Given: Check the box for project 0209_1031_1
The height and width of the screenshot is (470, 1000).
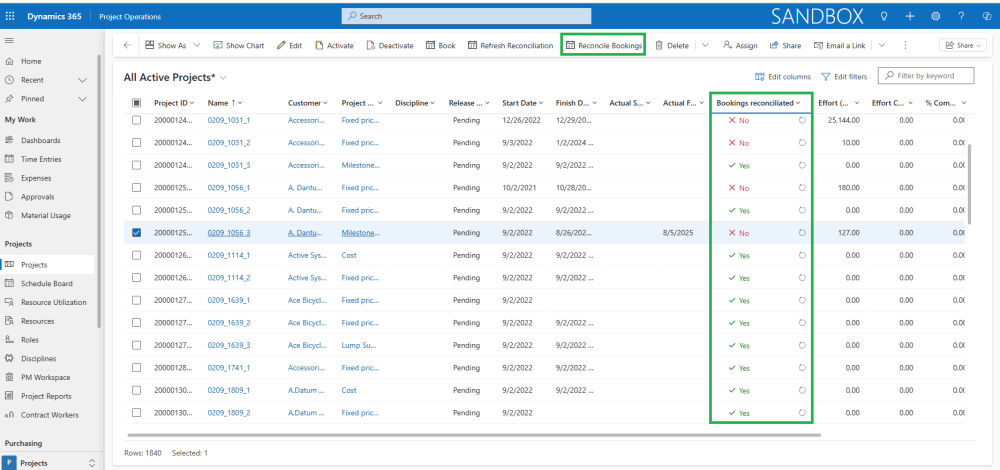Looking at the screenshot, I should (x=137, y=120).
